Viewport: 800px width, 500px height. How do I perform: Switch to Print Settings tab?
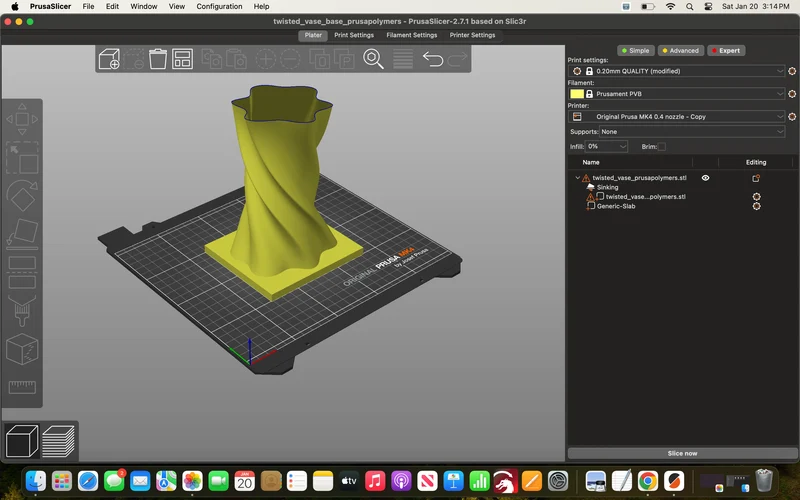(354, 35)
